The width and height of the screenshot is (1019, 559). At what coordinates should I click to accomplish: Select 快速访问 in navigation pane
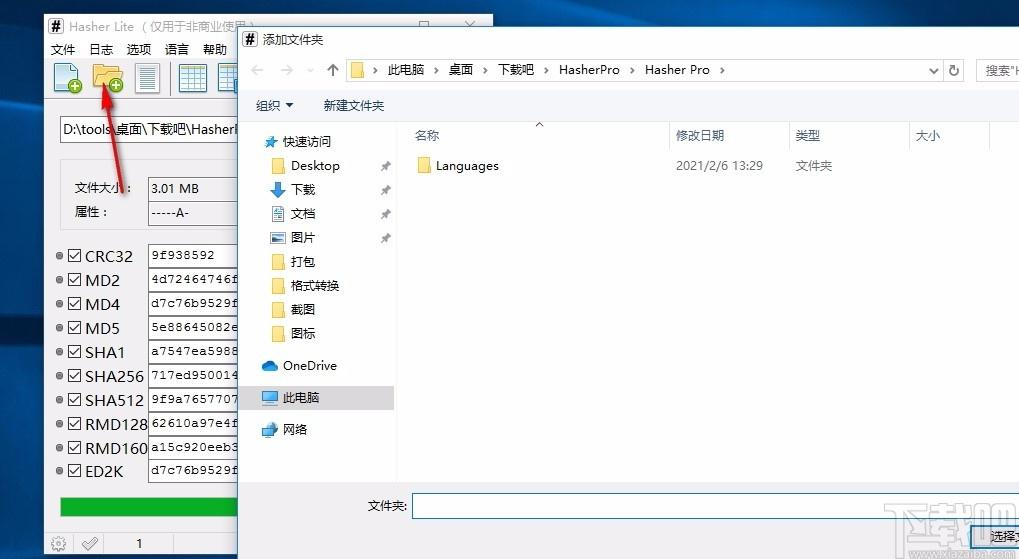point(306,142)
